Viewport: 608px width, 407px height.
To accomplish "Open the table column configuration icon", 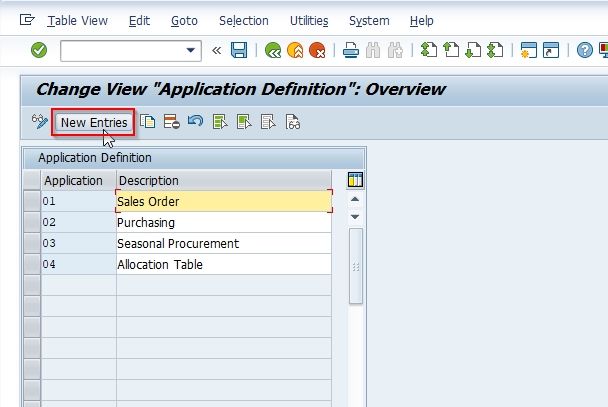I will 355,180.
